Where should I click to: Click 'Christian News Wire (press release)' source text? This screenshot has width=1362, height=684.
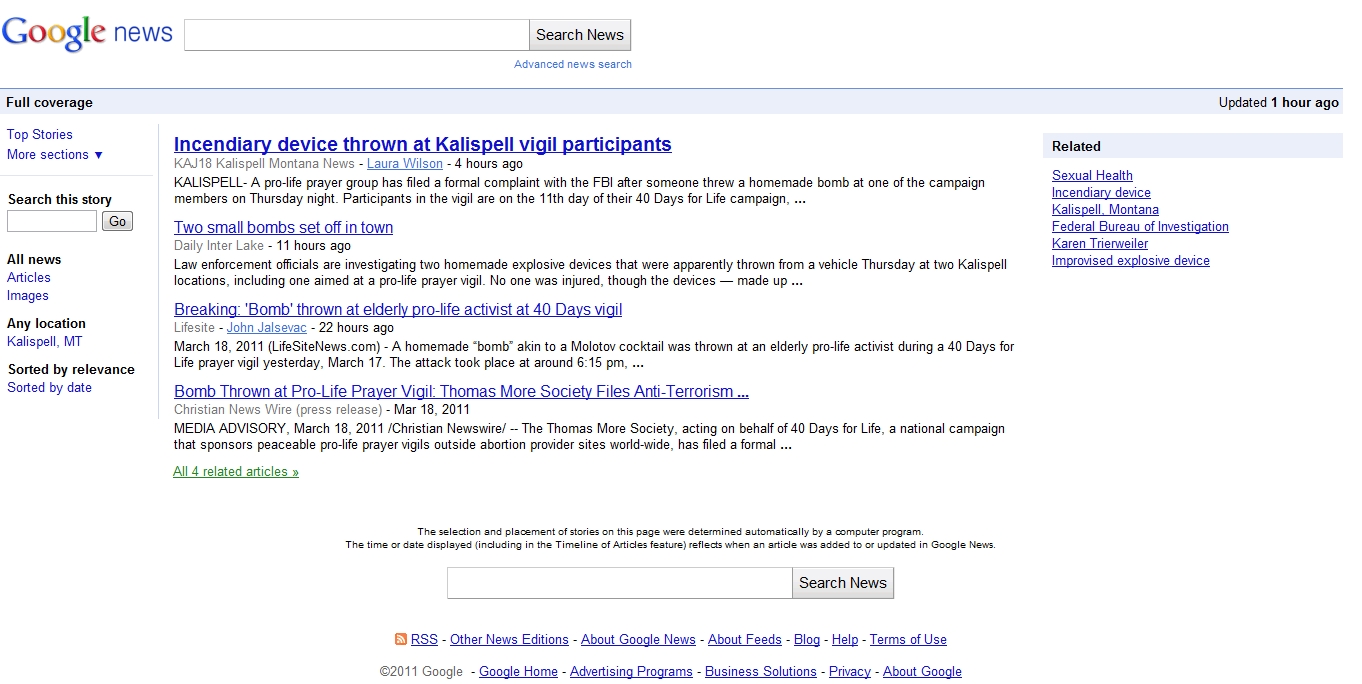tap(278, 409)
